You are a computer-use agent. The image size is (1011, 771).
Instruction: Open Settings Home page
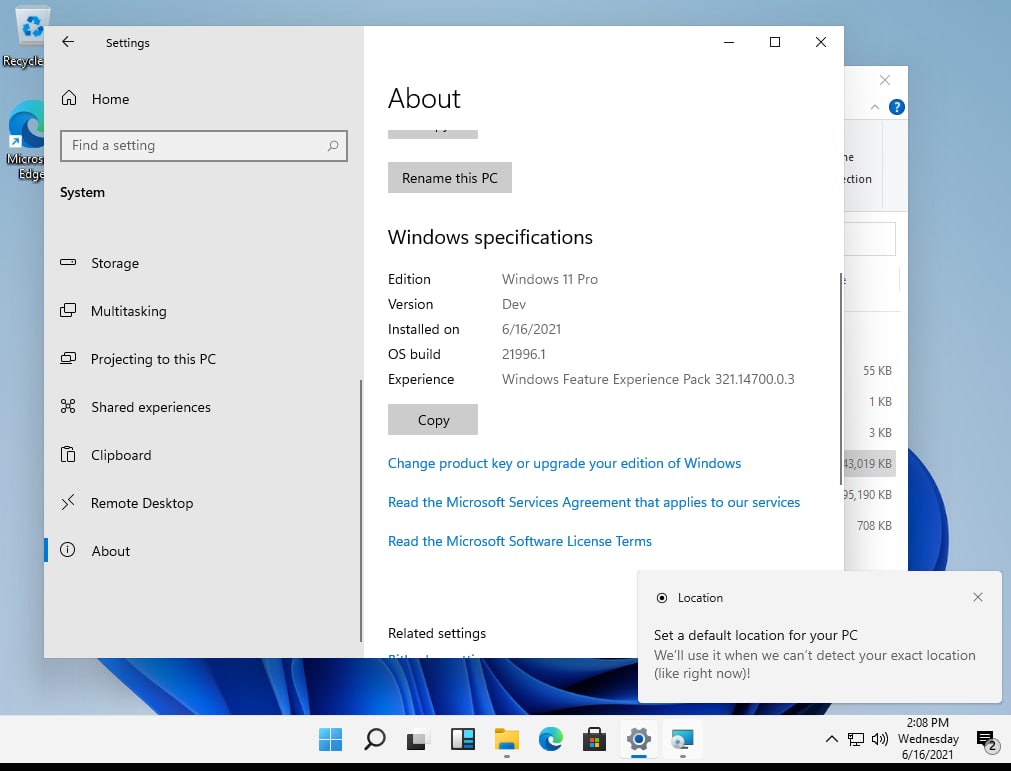click(95, 99)
